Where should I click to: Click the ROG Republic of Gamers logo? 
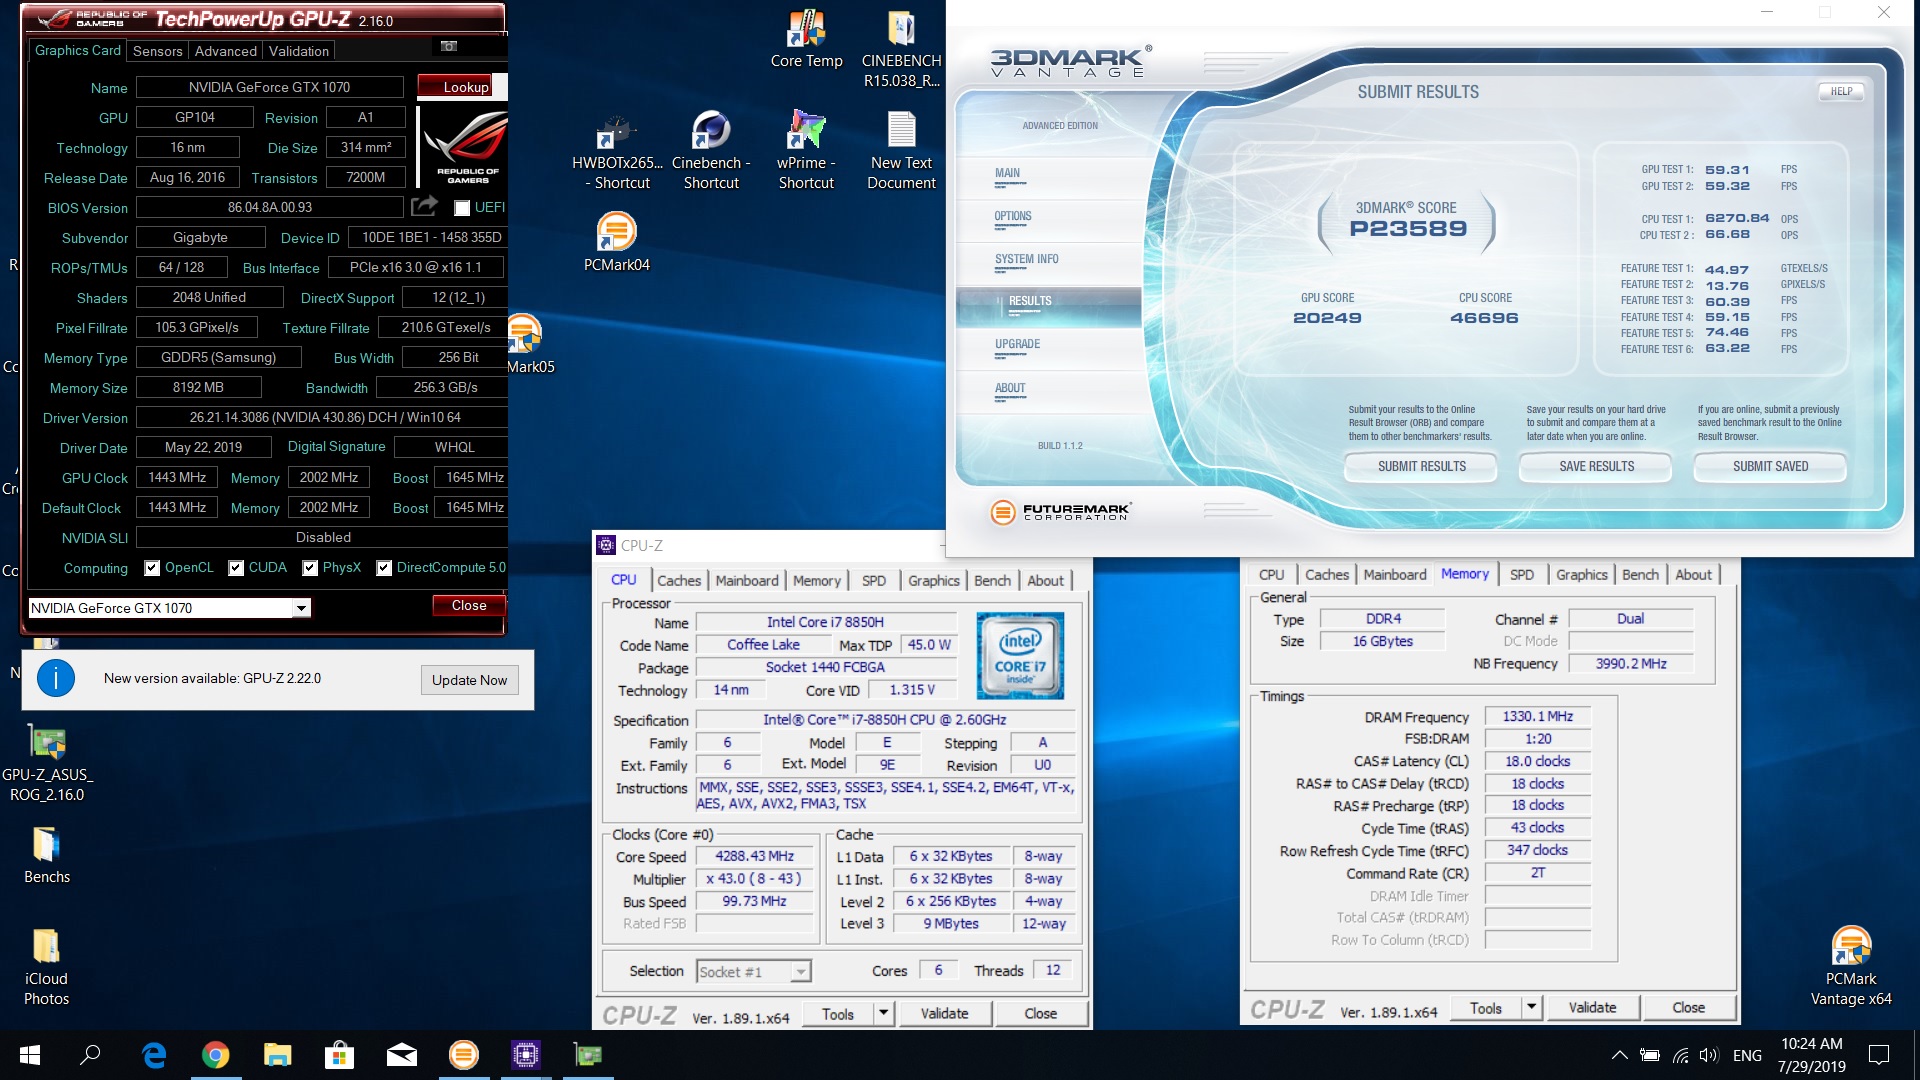coord(463,146)
